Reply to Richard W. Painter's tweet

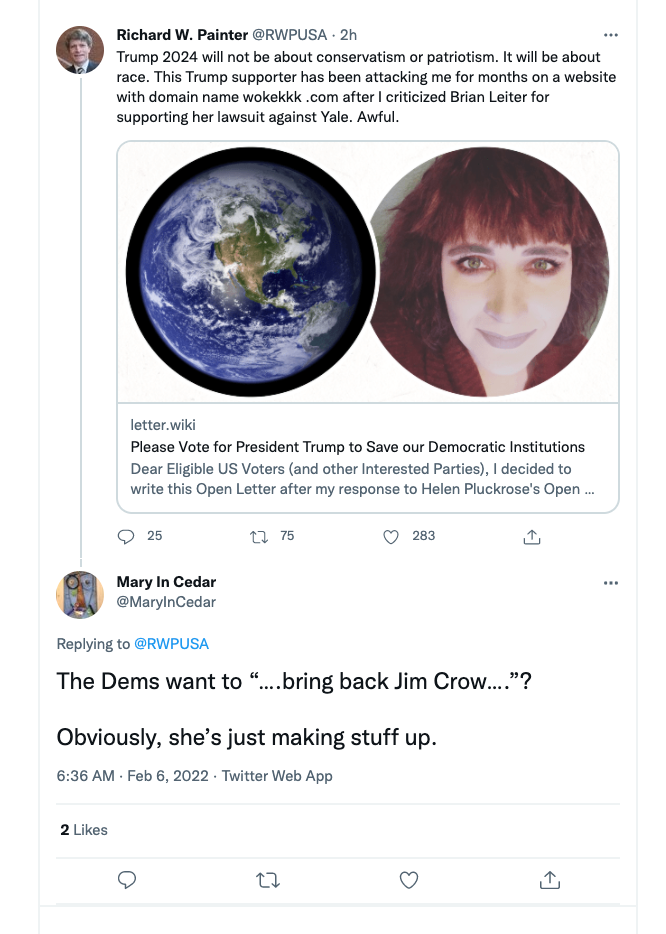point(127,536)
